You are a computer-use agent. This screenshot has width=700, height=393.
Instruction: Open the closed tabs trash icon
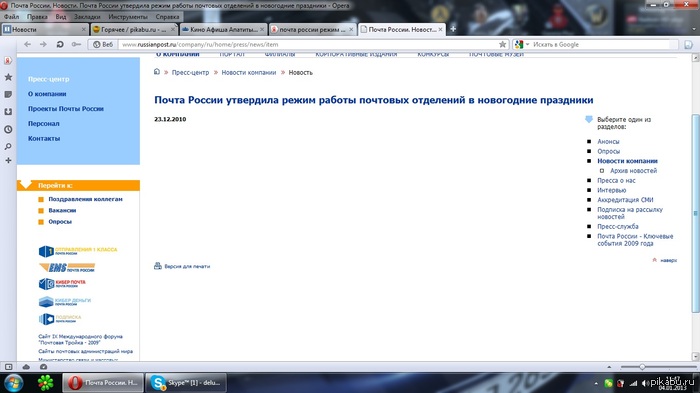693,29
